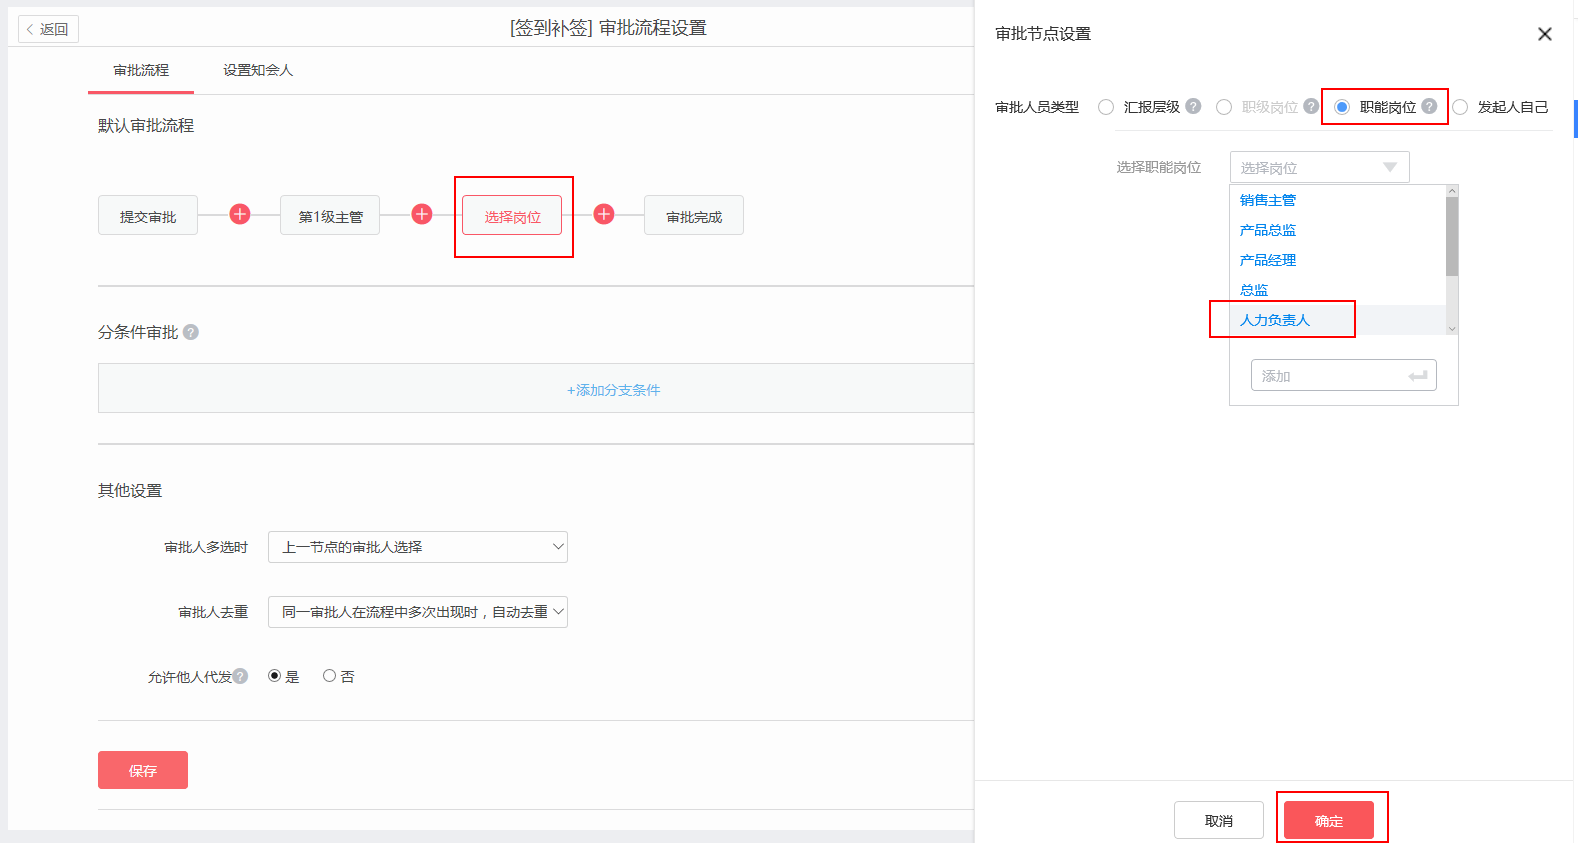The image size is (1578, 843).
Task: Choose 否 for 允许他人代发
Action: 329,676
